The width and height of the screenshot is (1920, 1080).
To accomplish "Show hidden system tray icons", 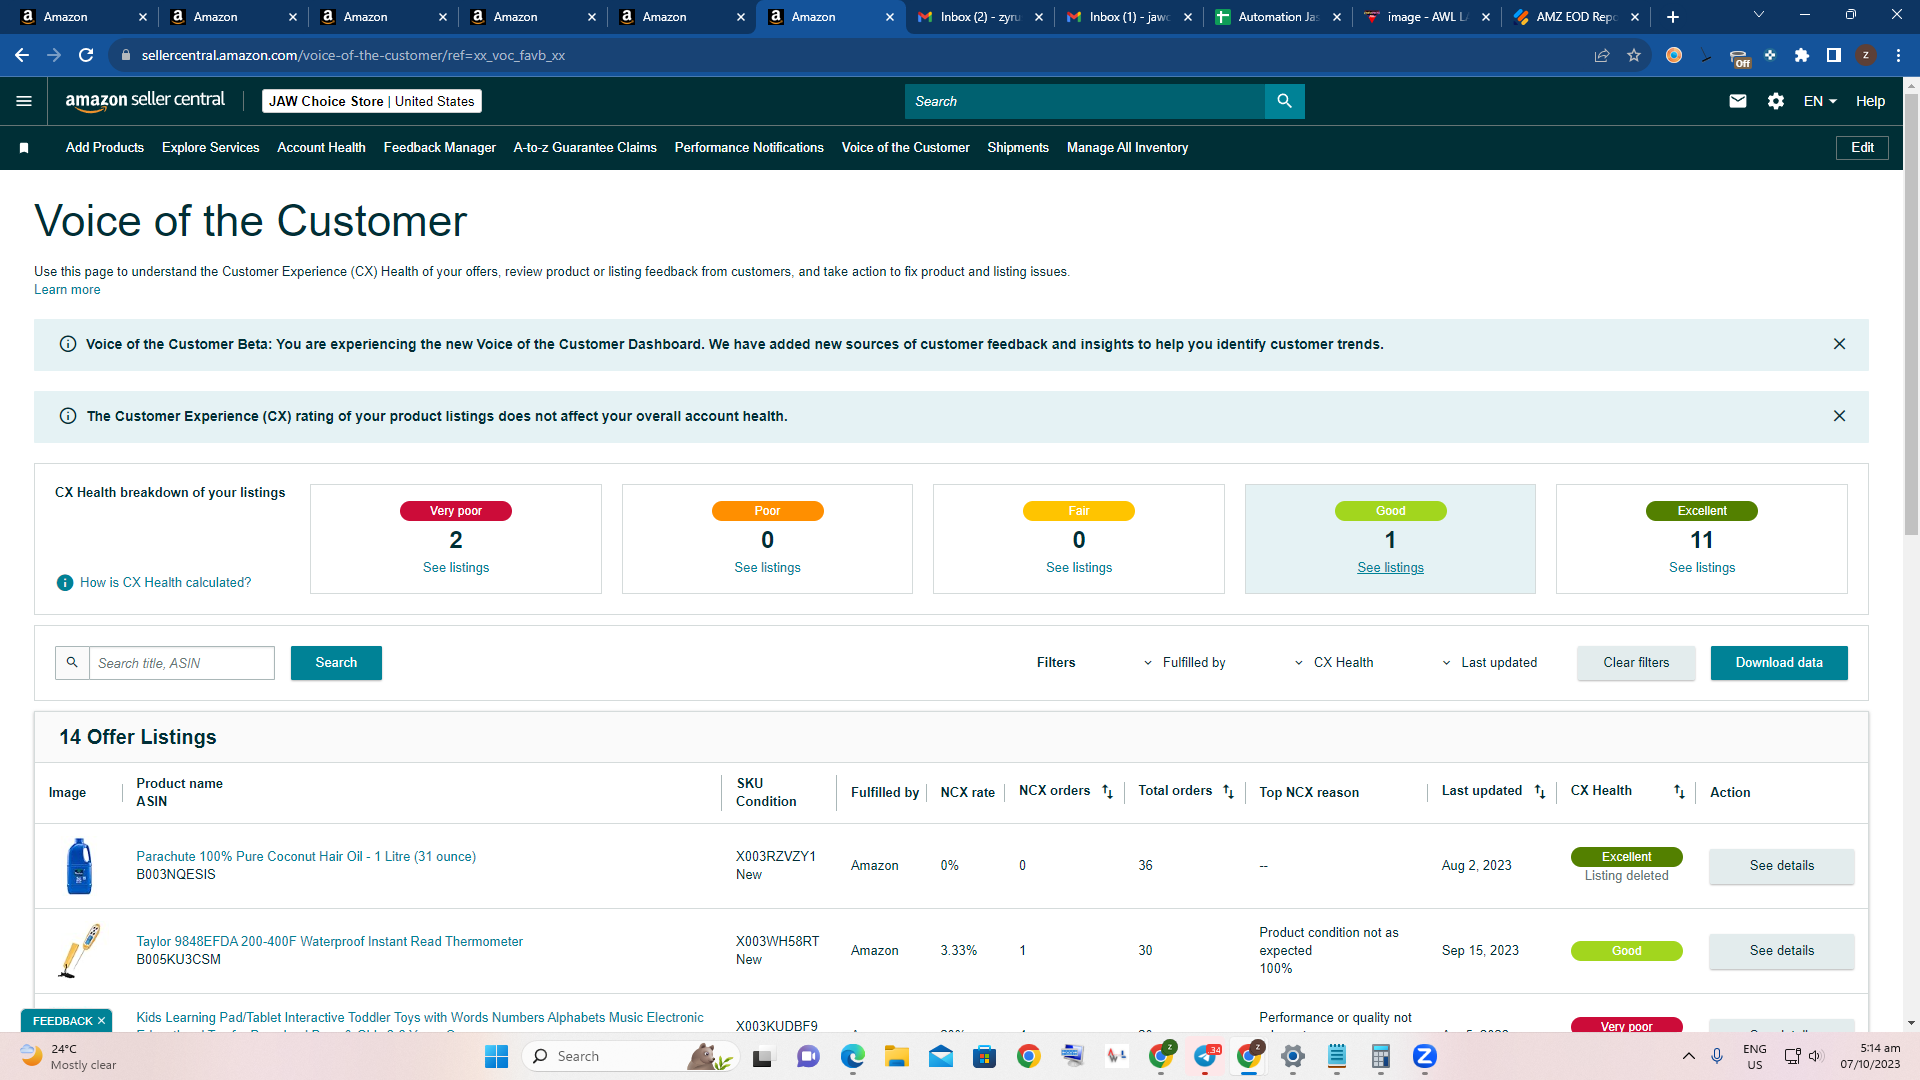I will [1689, 1056].
